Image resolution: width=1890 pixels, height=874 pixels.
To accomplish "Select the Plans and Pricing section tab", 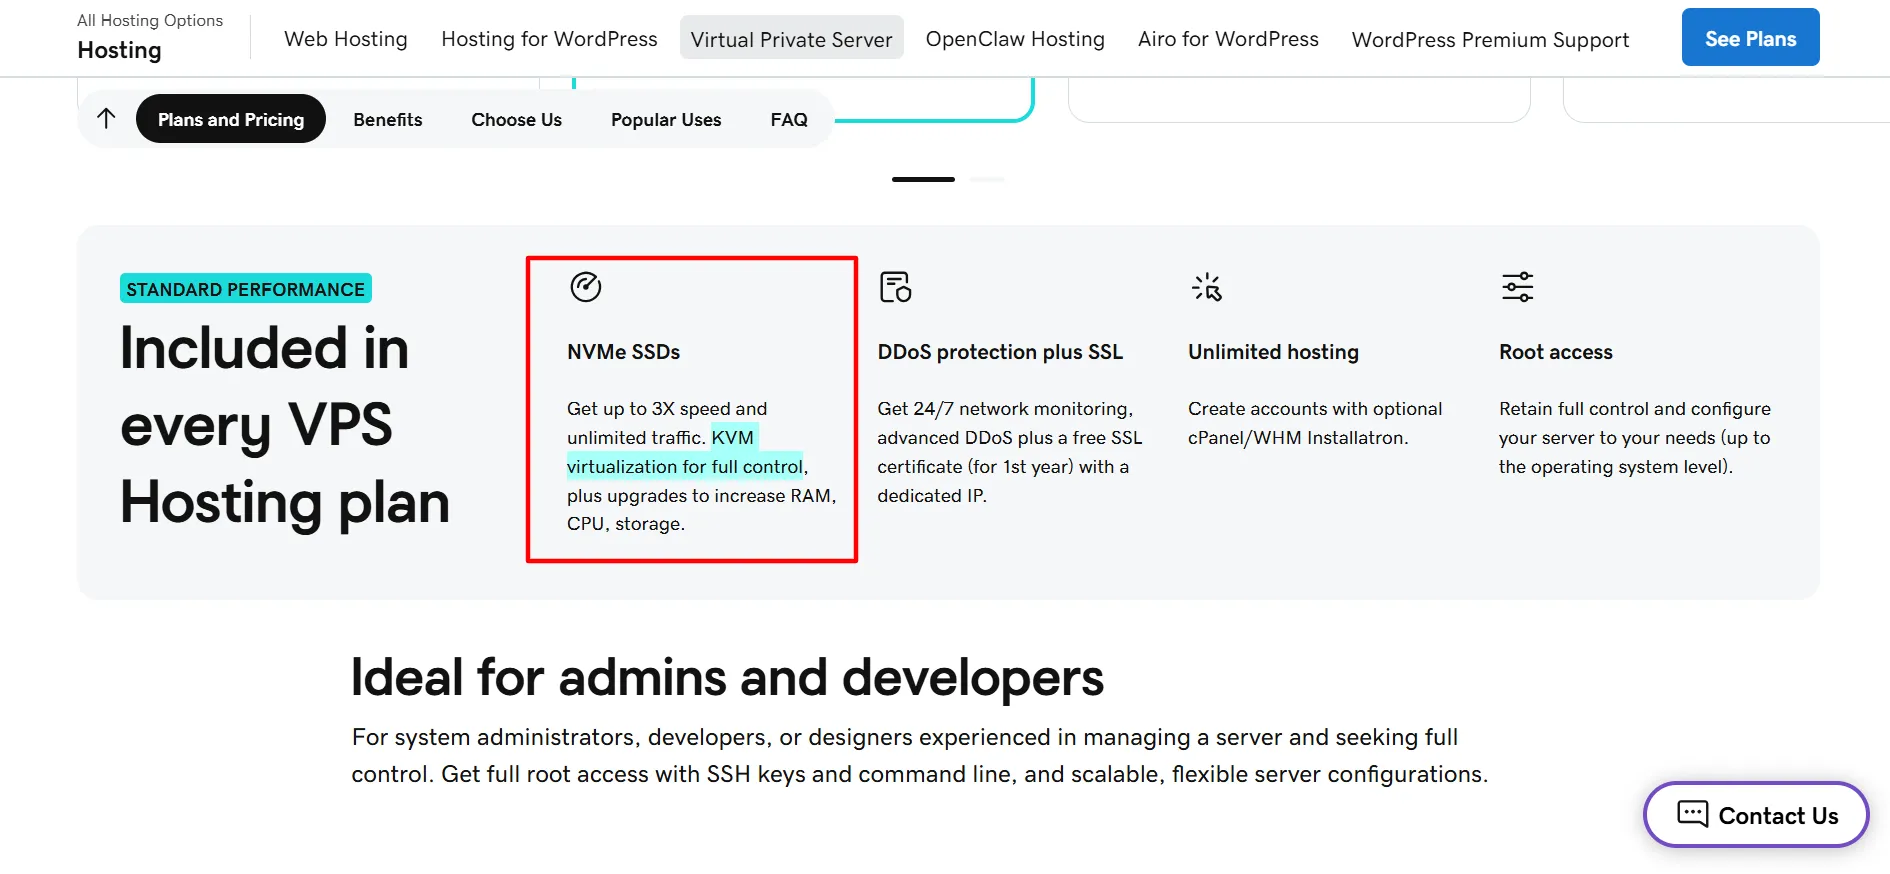I will [231, 119].
